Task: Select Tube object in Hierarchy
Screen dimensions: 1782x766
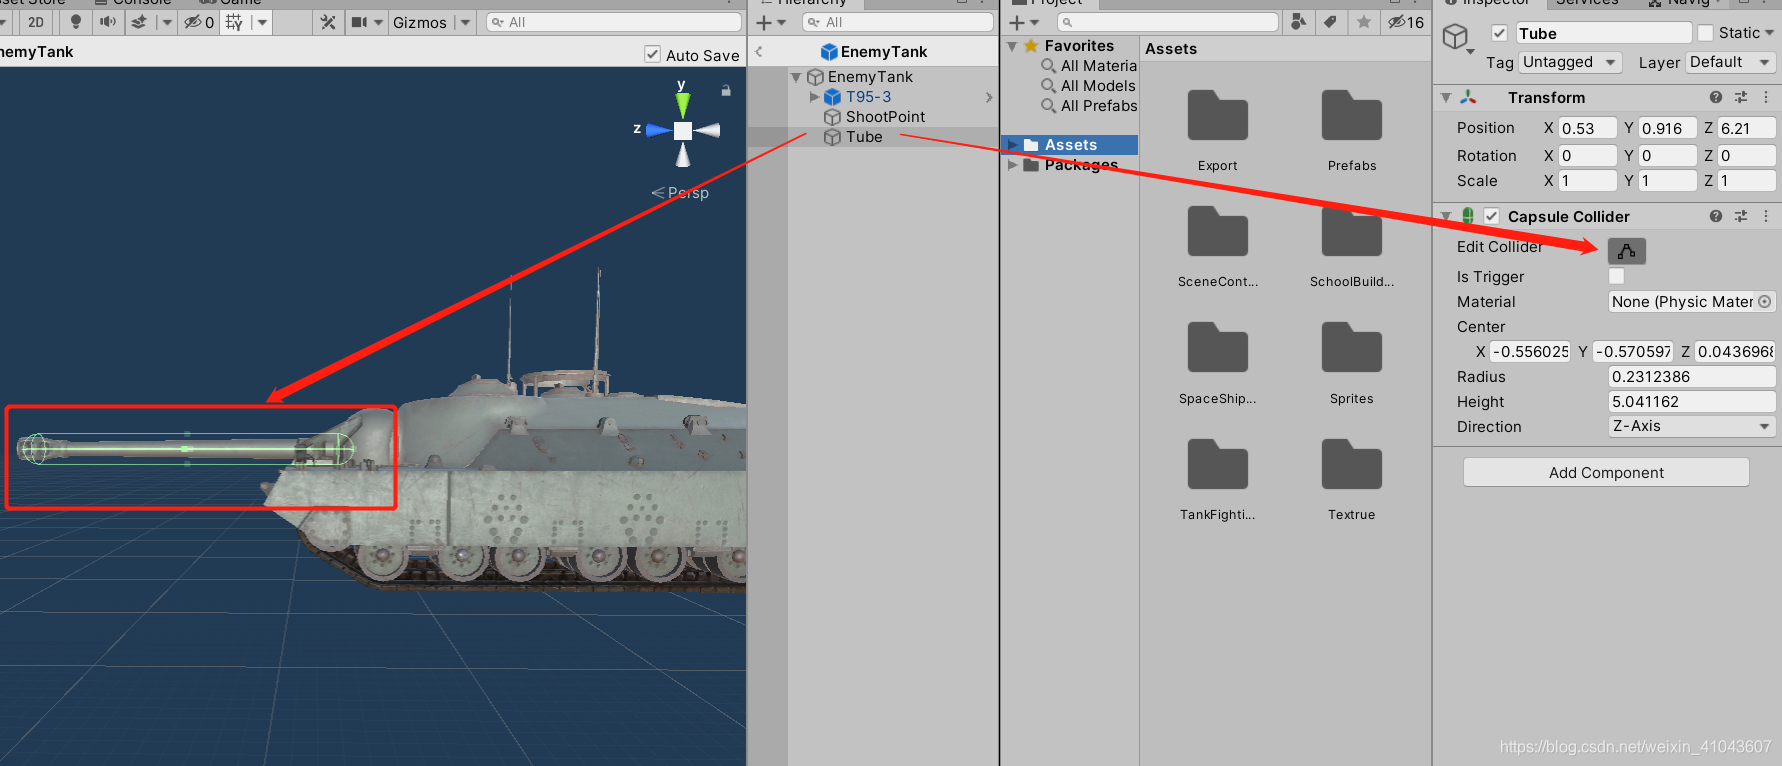Action: 864,137
